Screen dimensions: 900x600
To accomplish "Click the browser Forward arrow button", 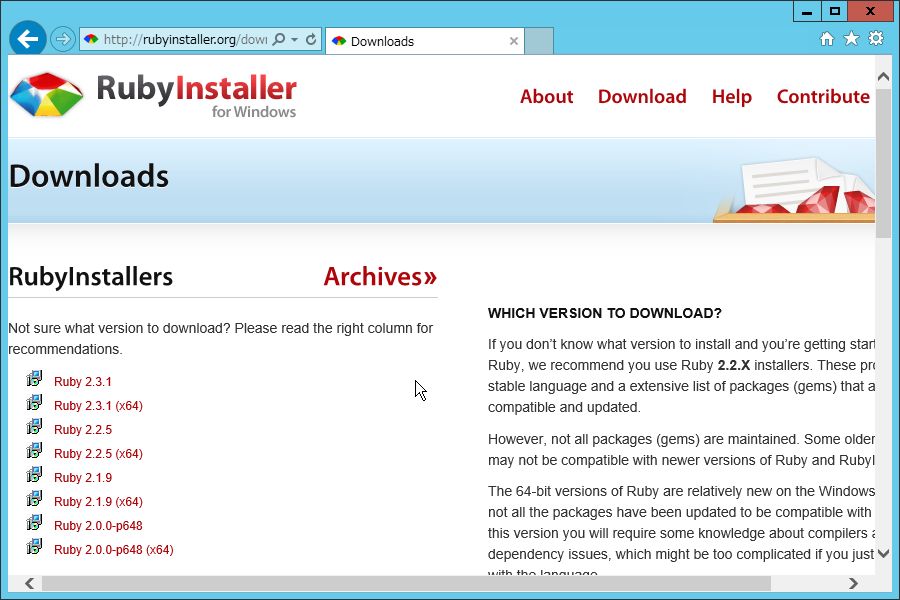I will (63, 39).
